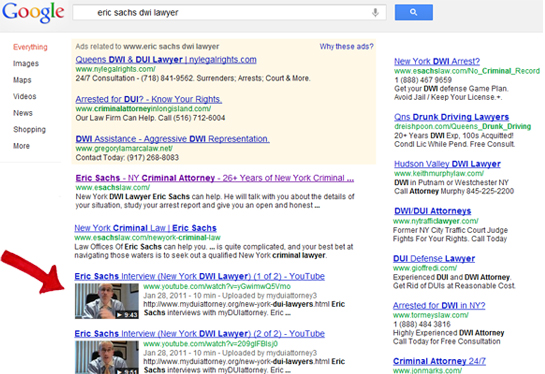Click www.nylegalrights.com/ green URL

115,69
